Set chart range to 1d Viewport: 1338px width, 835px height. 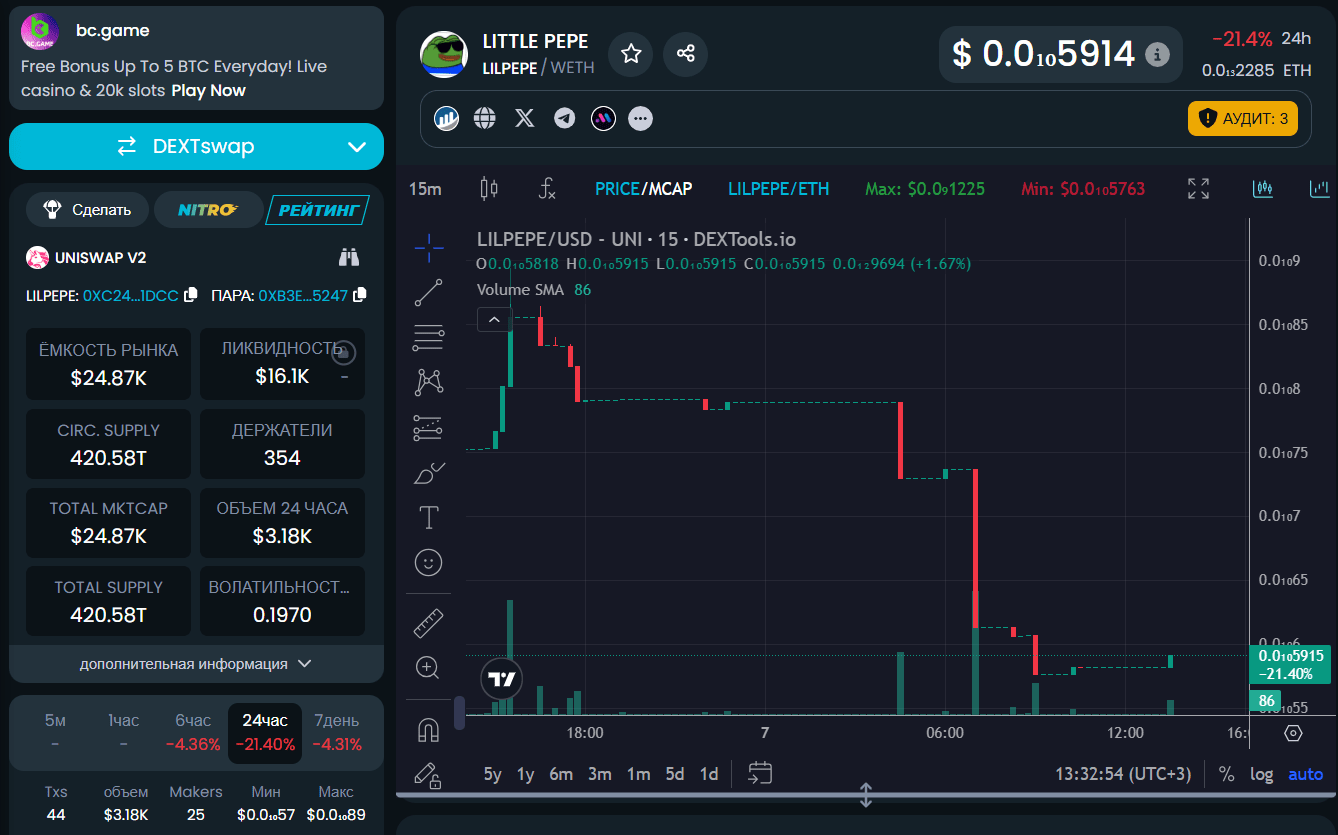point(709,774)
